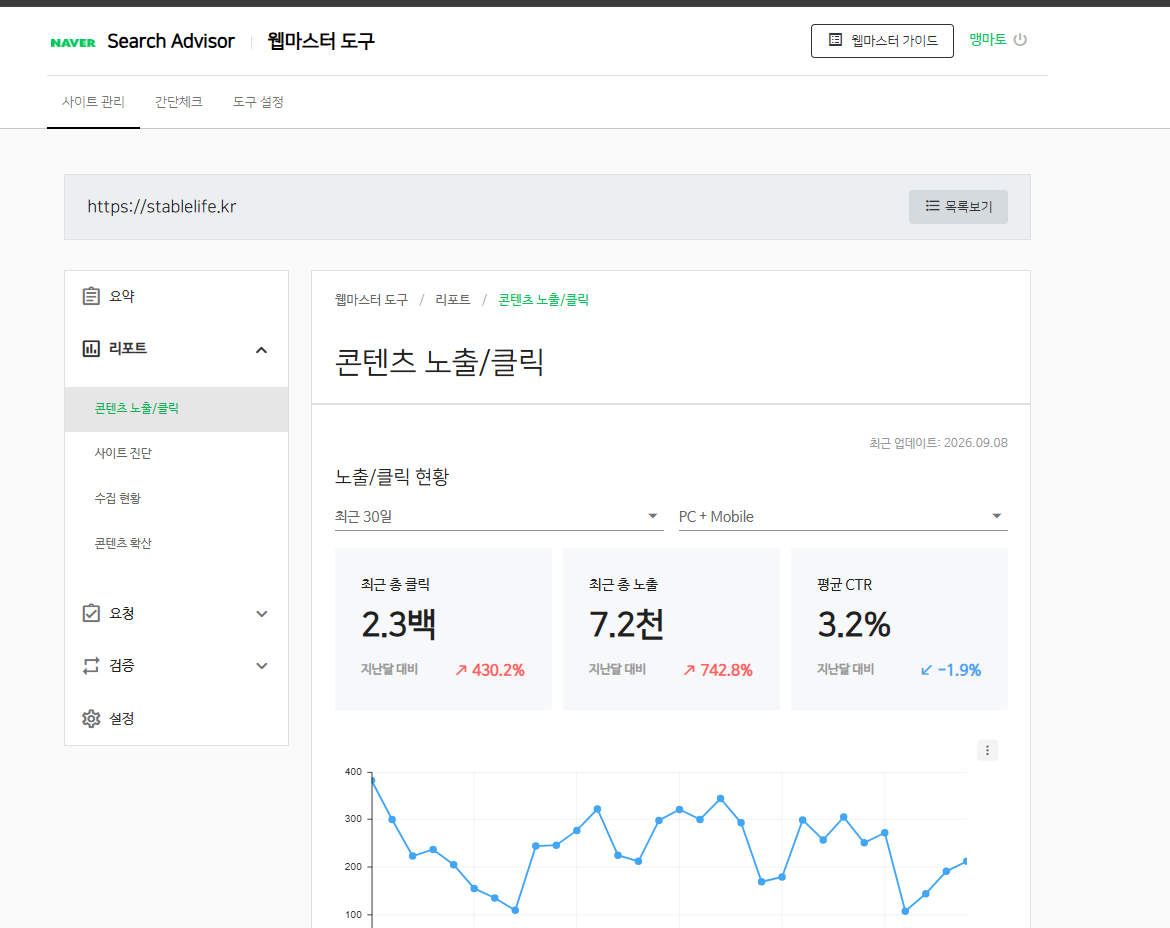Image resolution: width=1170 pixels, height=928 pixels.
Task: Click the 742.8% increase indicator
Action: pyautogui.click(x=718, y=670)
